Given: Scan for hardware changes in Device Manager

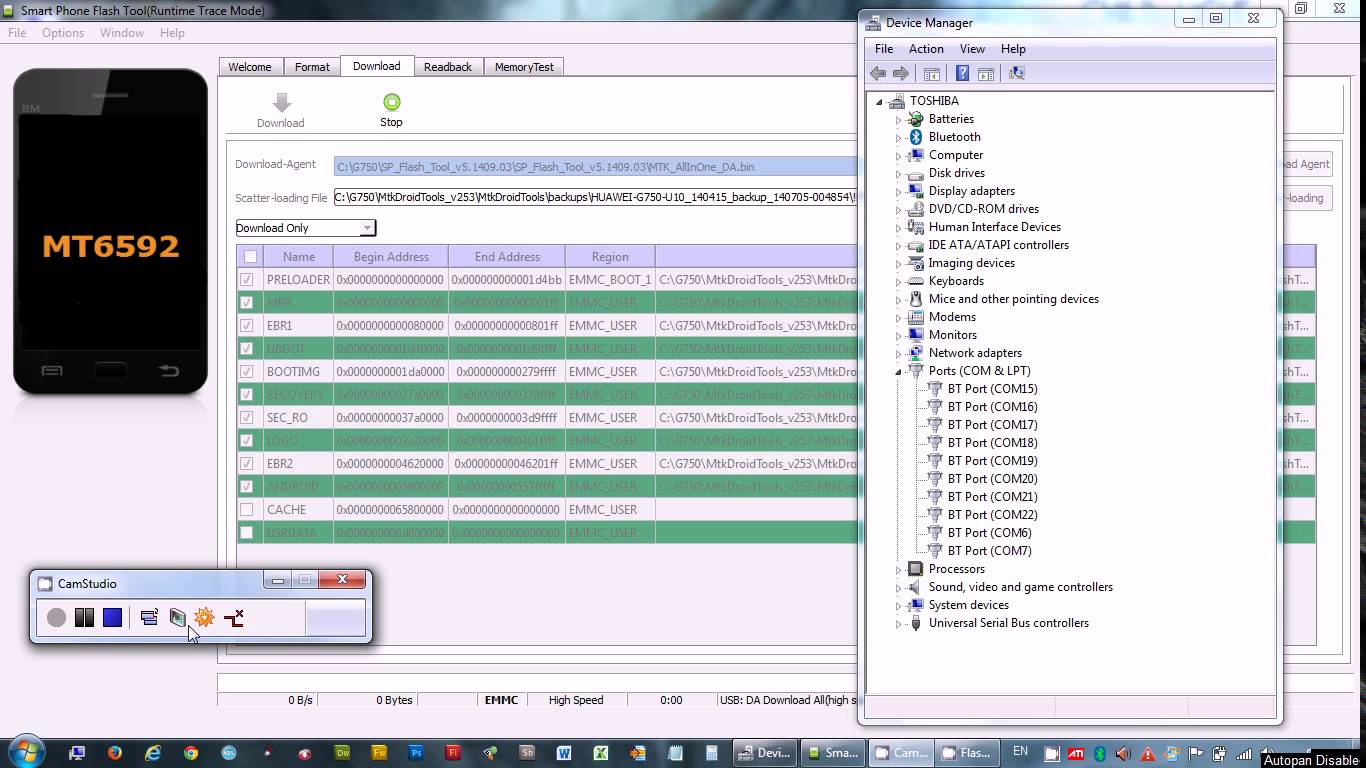Looking at the screenshot, I should [x=1017, y=73].
